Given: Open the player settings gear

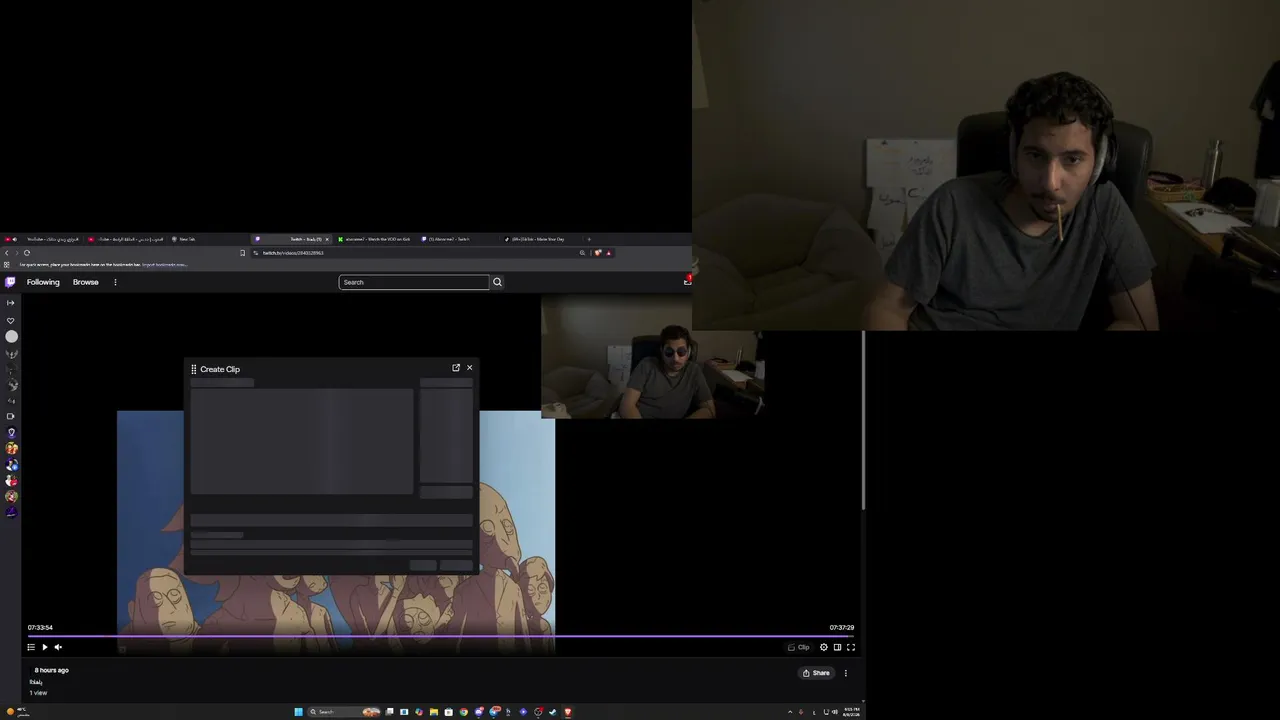Looking at the screenshot, I should 824,647.
